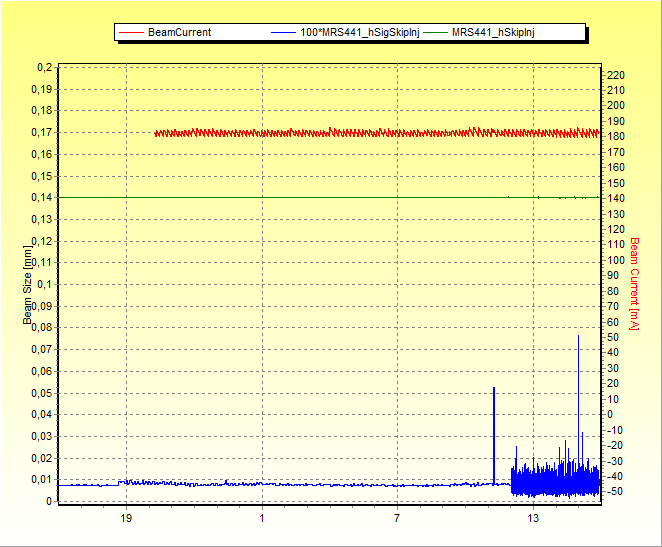Click the tallest blue spike's peak
Viewport: 662px width, 547px height.
(578, 337)
